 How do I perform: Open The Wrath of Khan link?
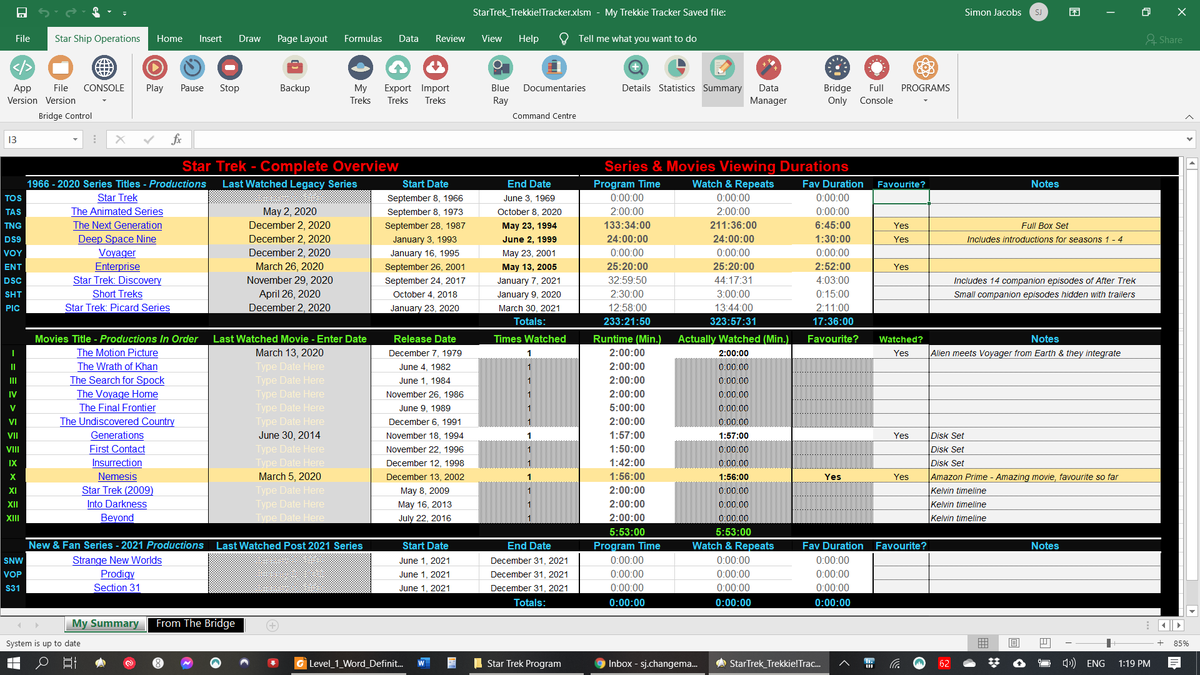click(x=117, y=367)
